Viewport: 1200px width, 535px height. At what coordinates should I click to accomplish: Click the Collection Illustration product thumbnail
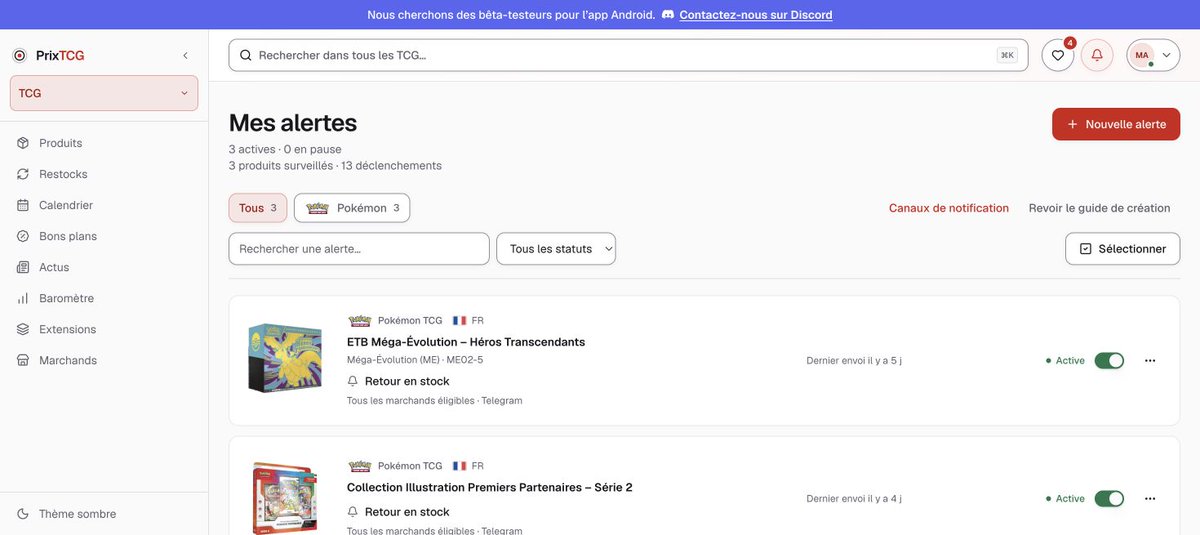285,498
